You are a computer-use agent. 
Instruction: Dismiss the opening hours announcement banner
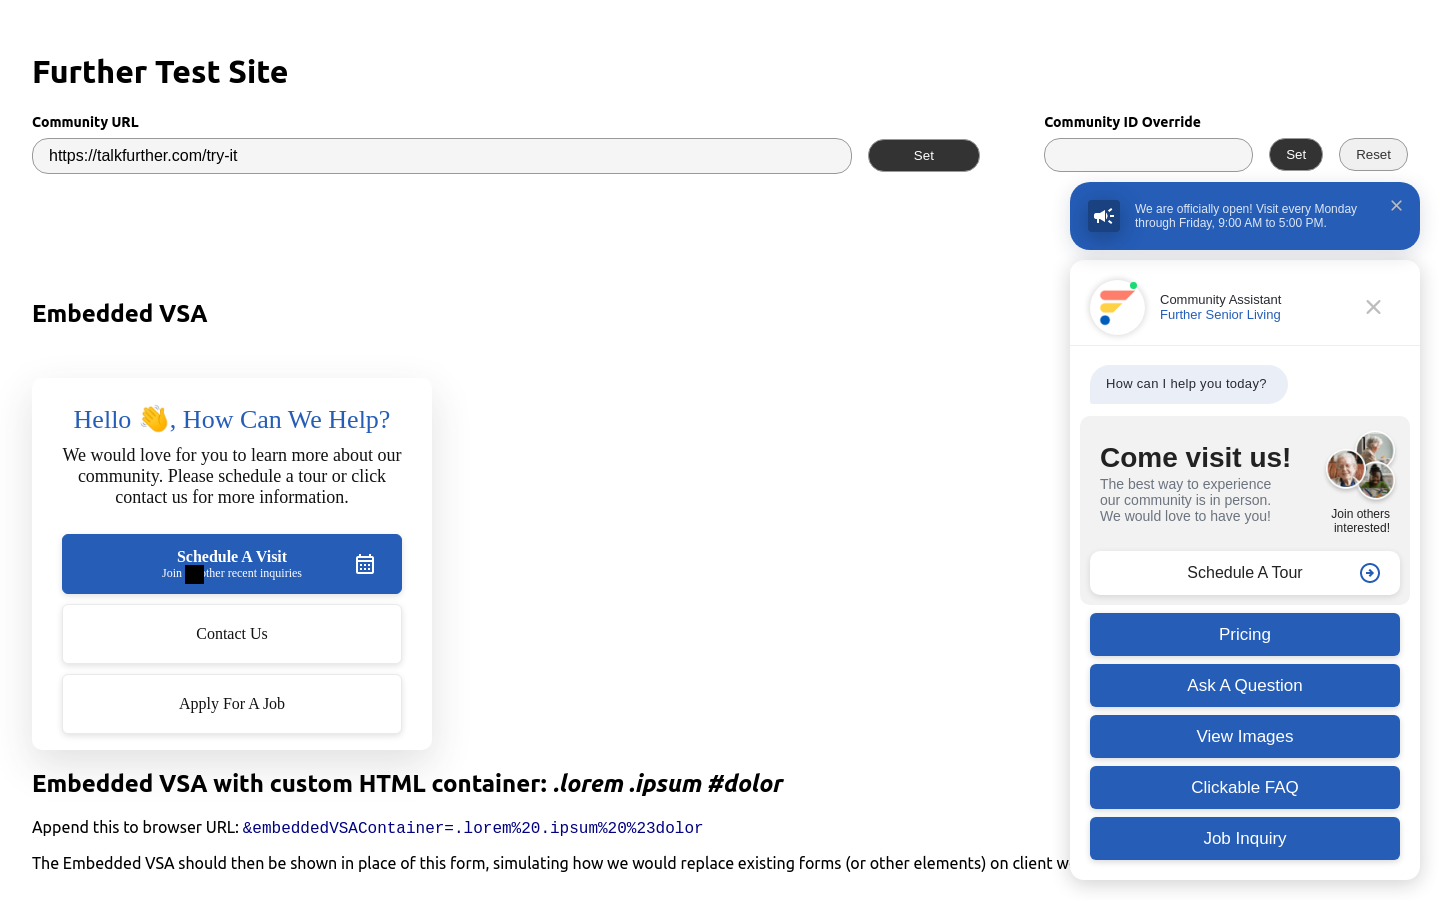(1396, 206)
